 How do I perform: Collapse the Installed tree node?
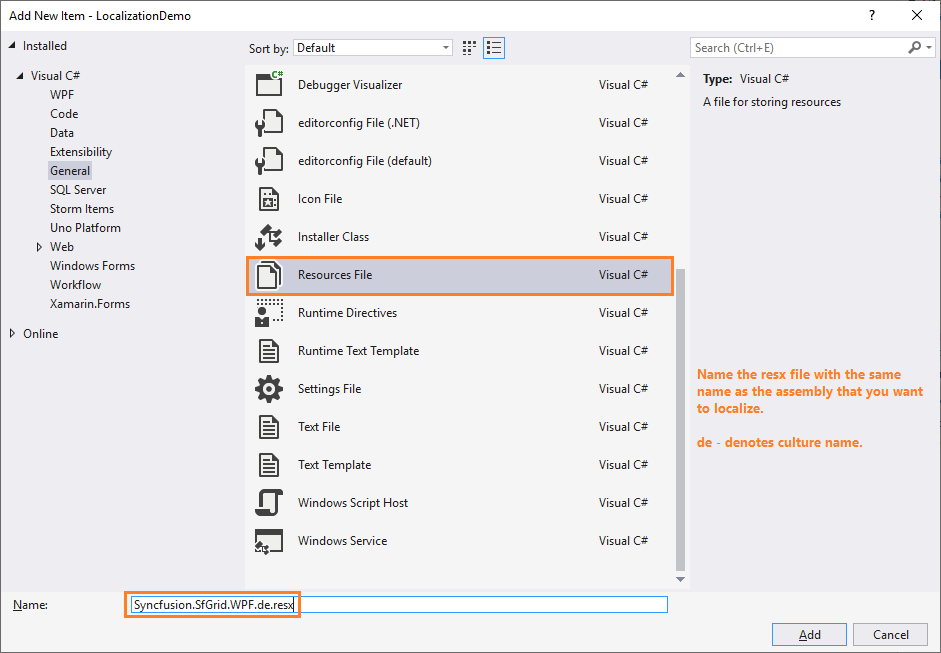[x=13, y=46]
